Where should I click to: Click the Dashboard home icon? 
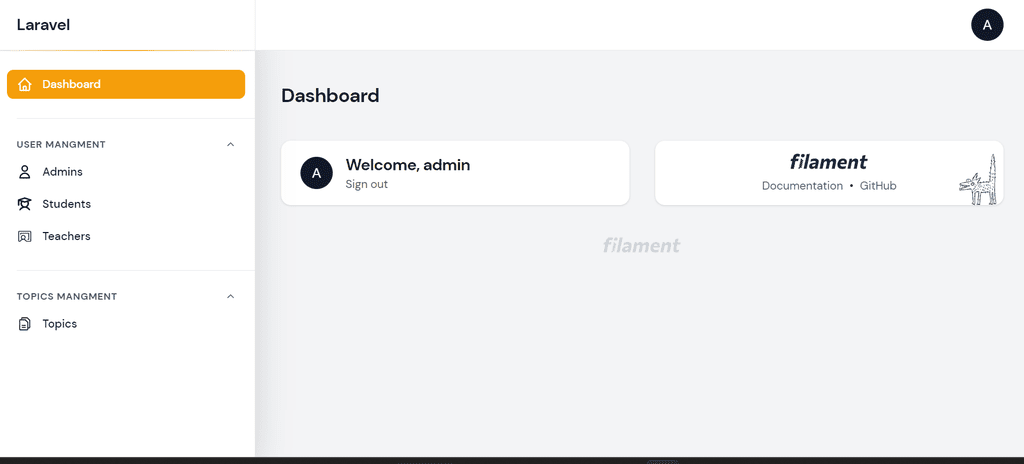25,84
